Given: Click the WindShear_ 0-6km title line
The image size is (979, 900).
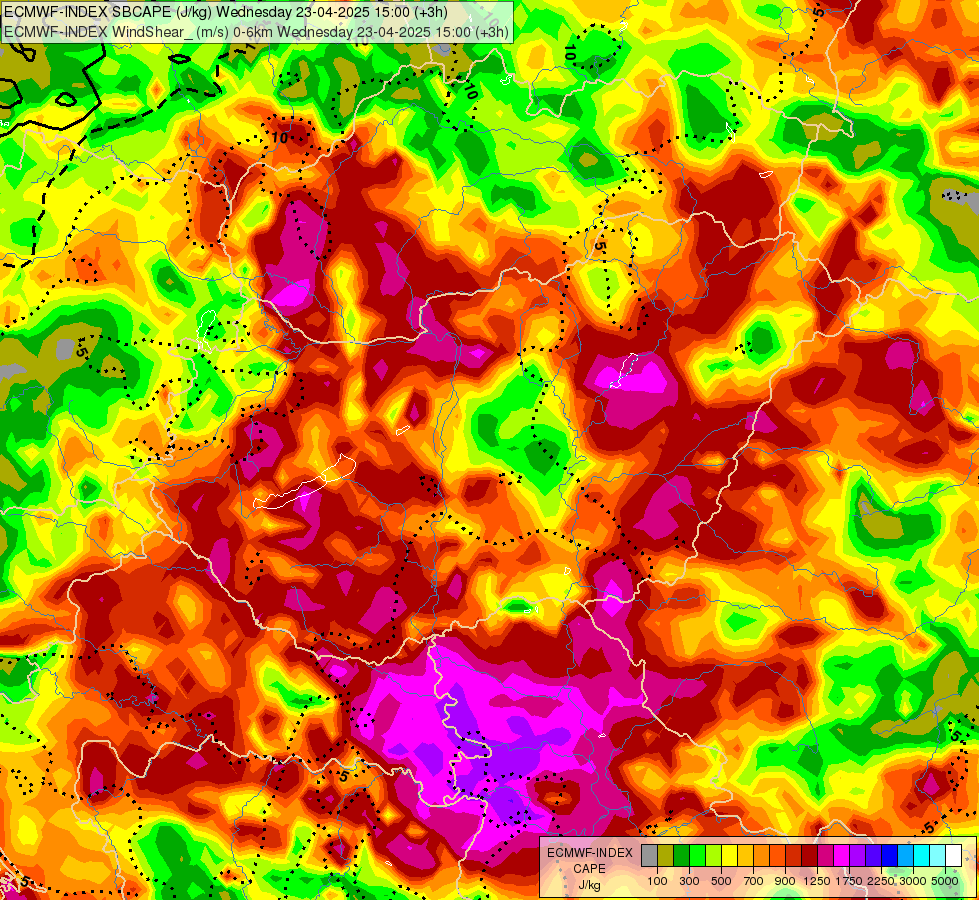Looking at the screenshot, I should coord(256,31).
